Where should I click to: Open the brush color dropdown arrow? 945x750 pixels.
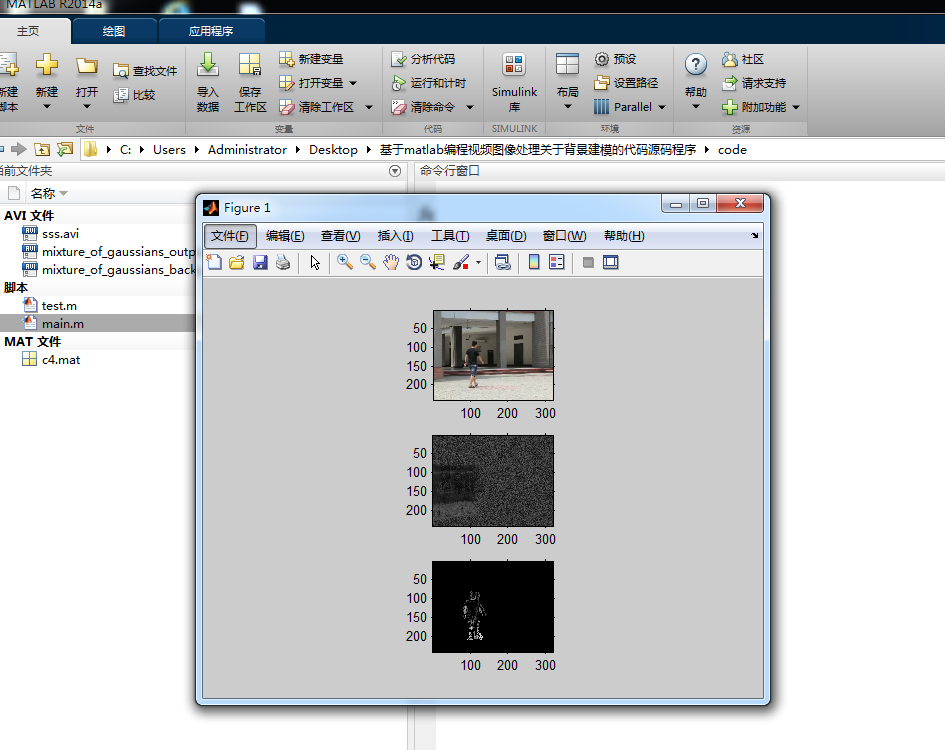pos(479,263)
